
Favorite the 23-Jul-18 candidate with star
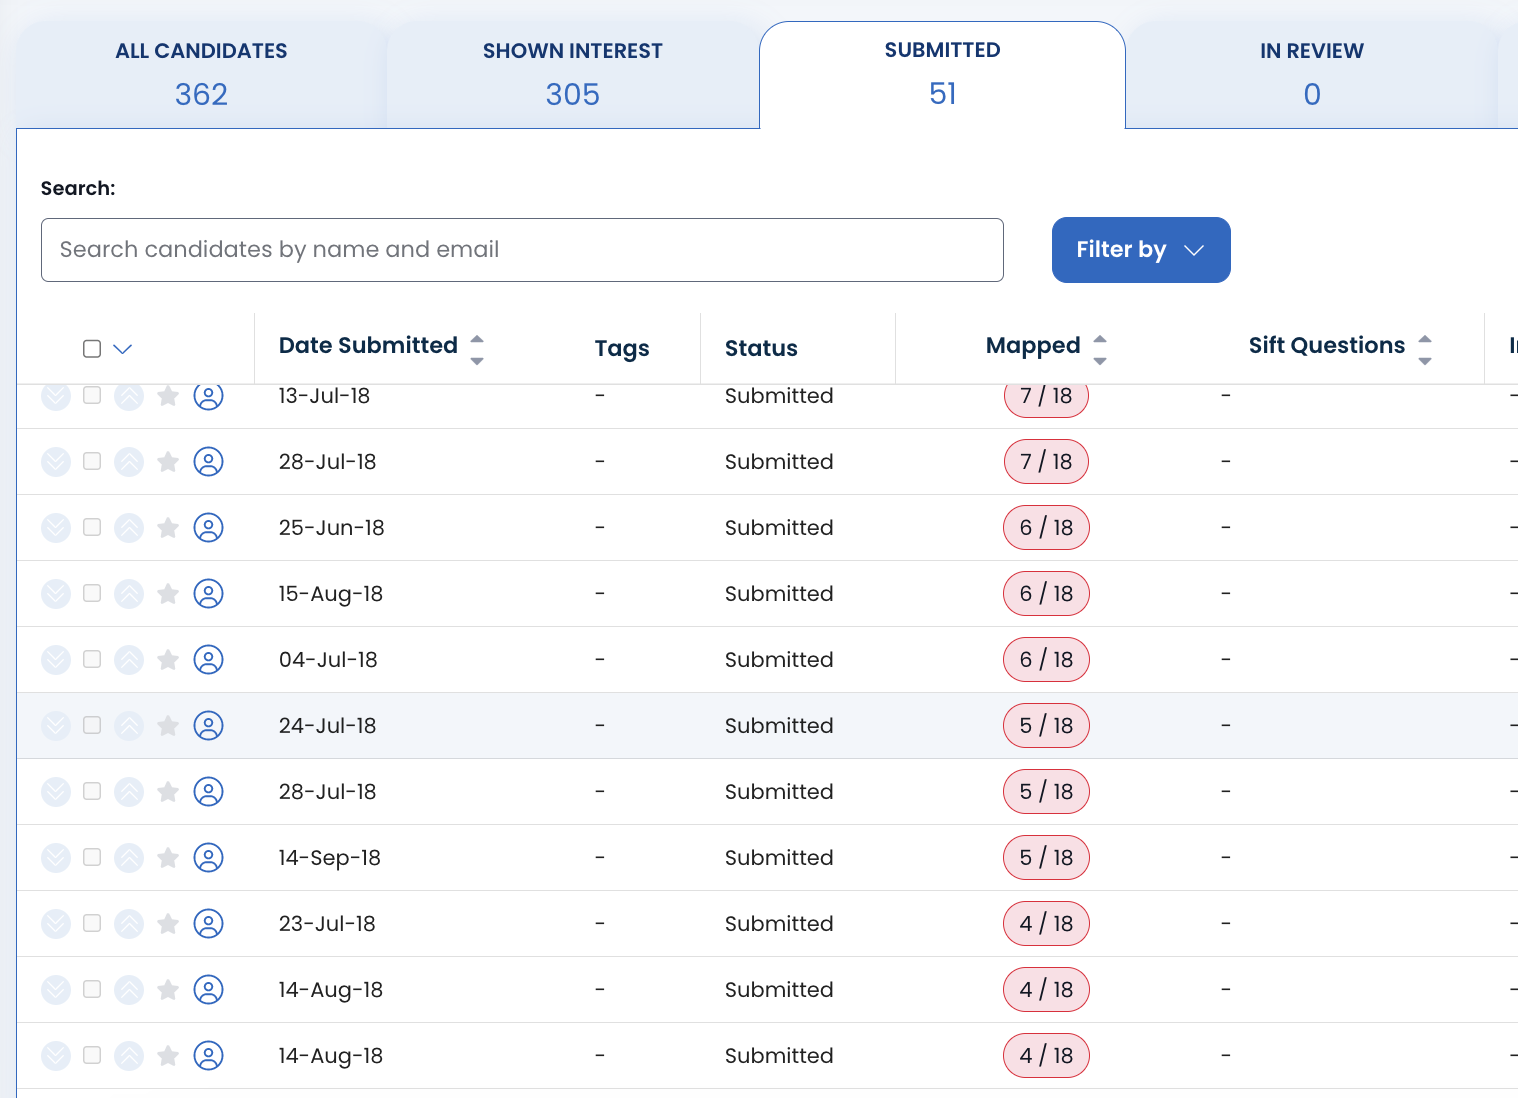[x=168, y=924]
